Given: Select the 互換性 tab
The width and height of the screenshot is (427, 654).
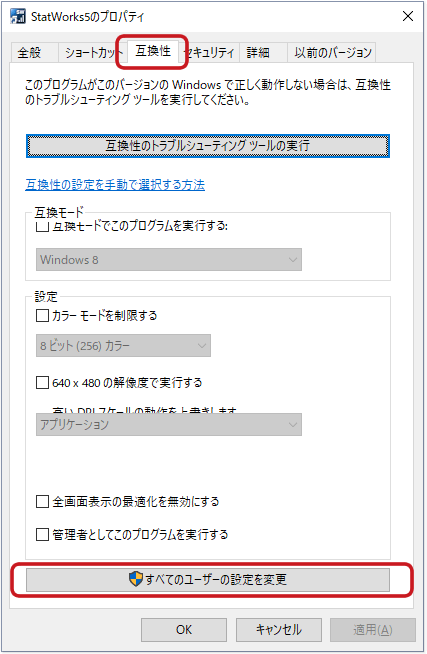Looking at the screenshot, I should [153, 51].
